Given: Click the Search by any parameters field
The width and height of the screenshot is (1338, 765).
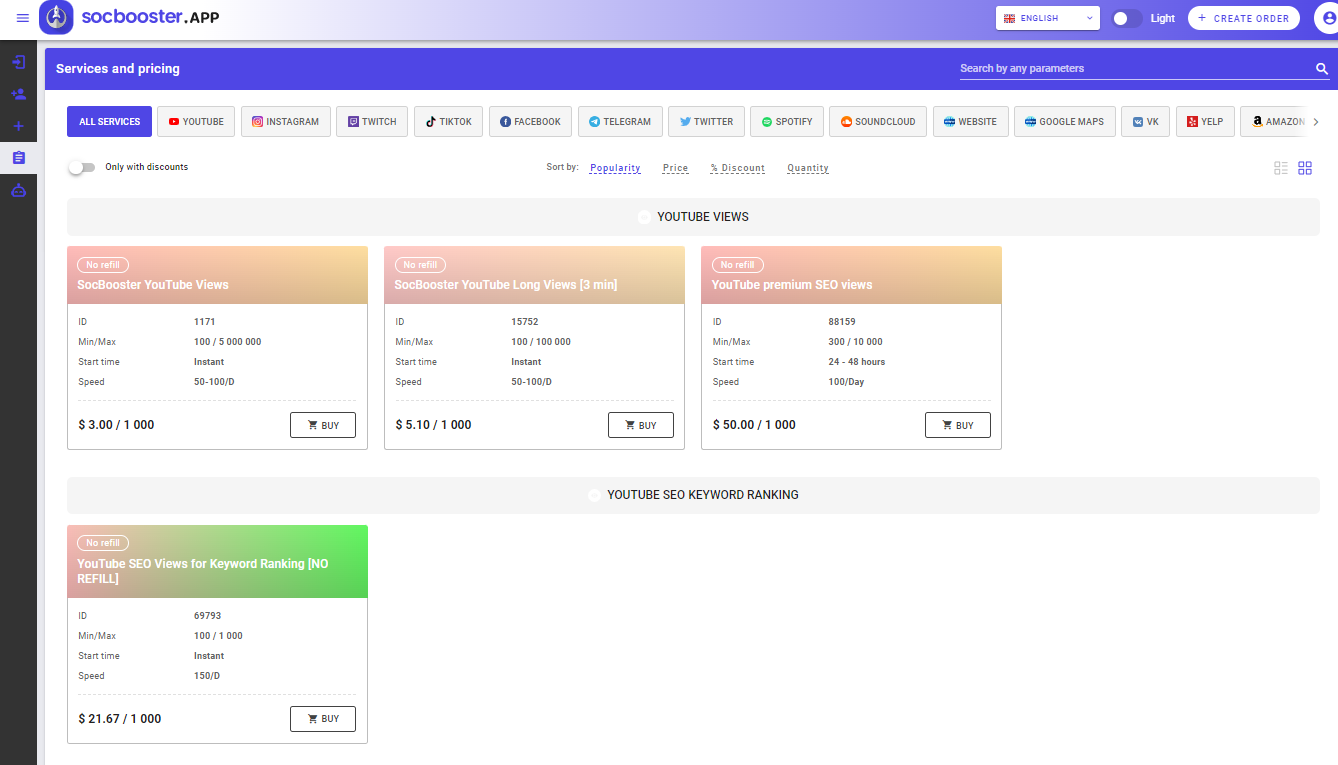Looking at the screenshot, I should (1135, 69).
